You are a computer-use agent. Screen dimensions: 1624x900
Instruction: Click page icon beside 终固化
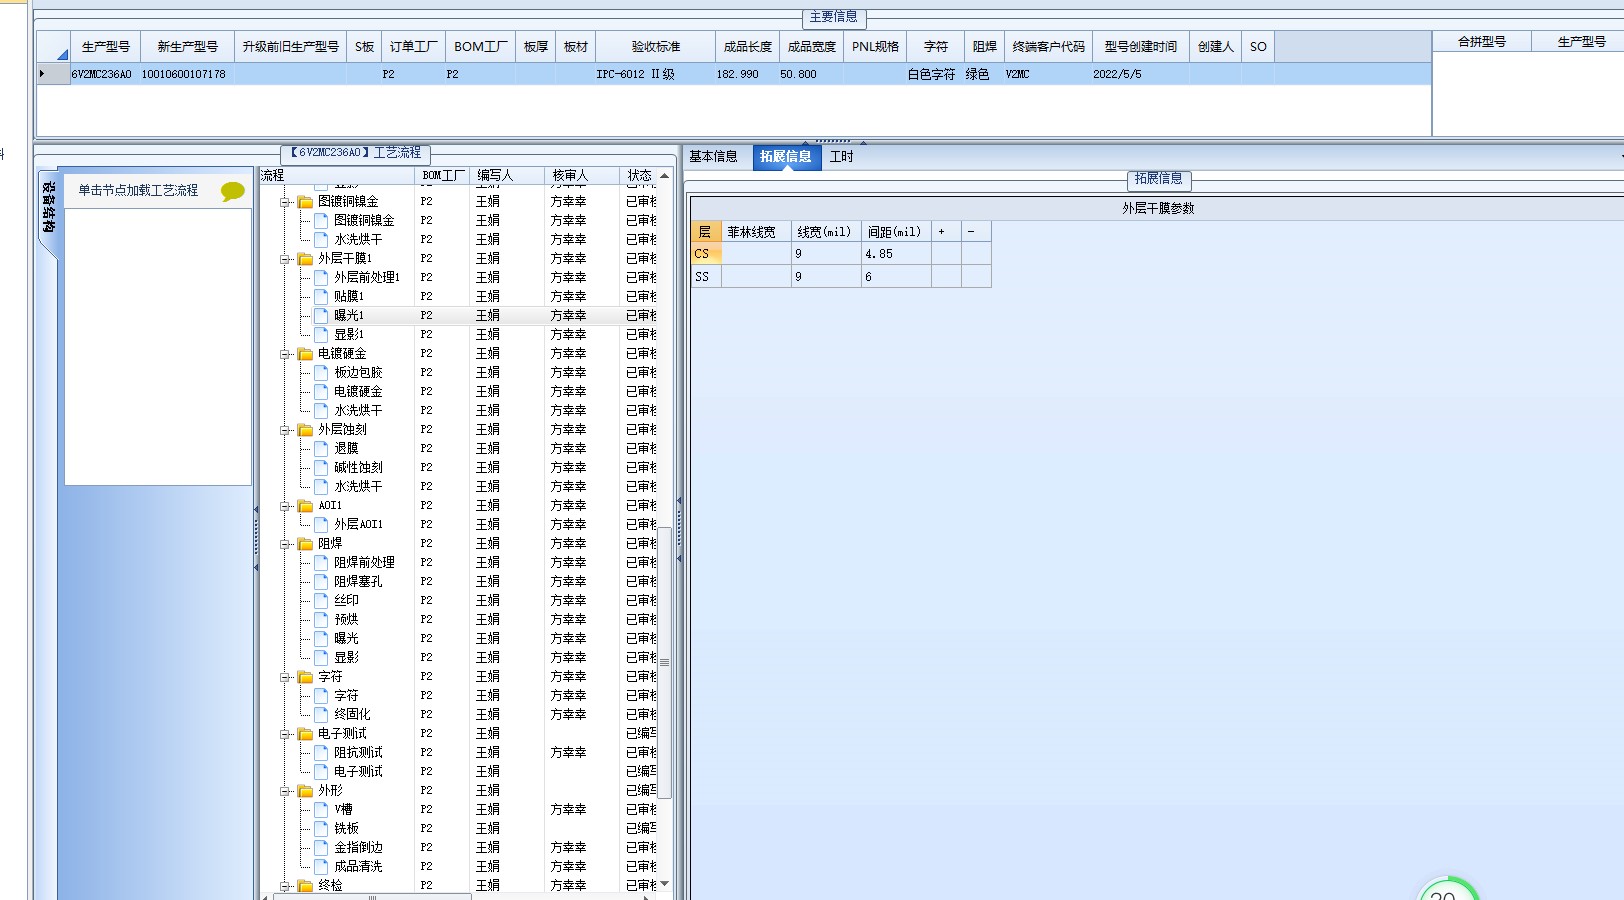pos(321,714)
